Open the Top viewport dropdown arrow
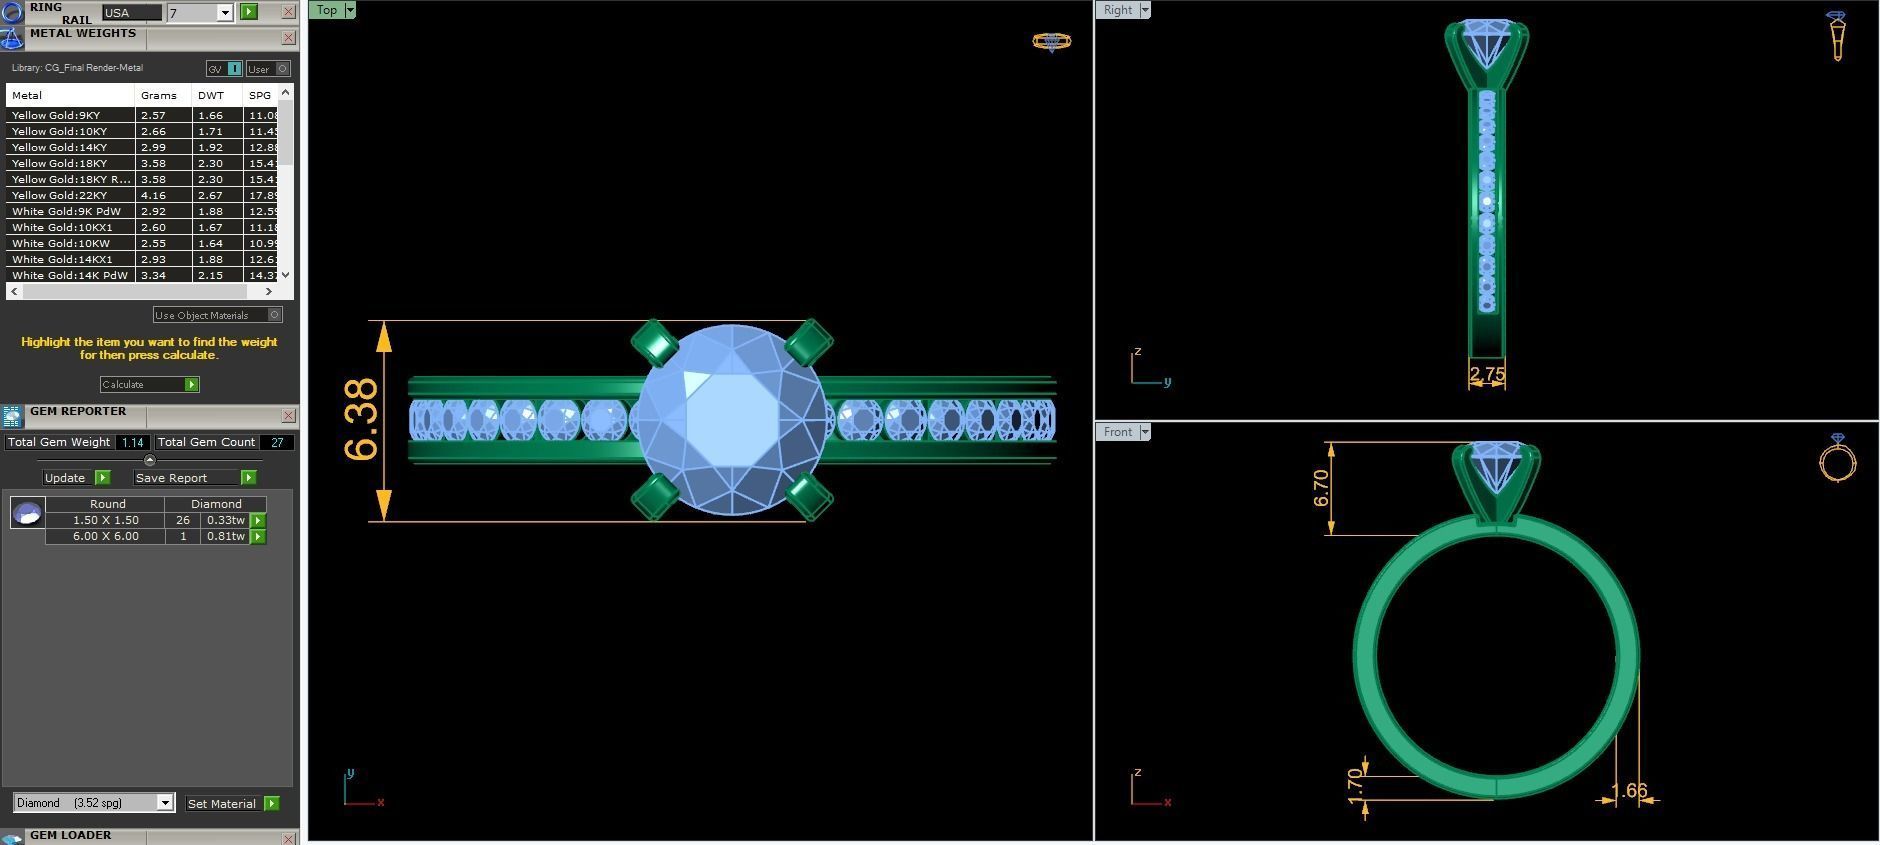1880x845 pixels. tap(350, 10)
